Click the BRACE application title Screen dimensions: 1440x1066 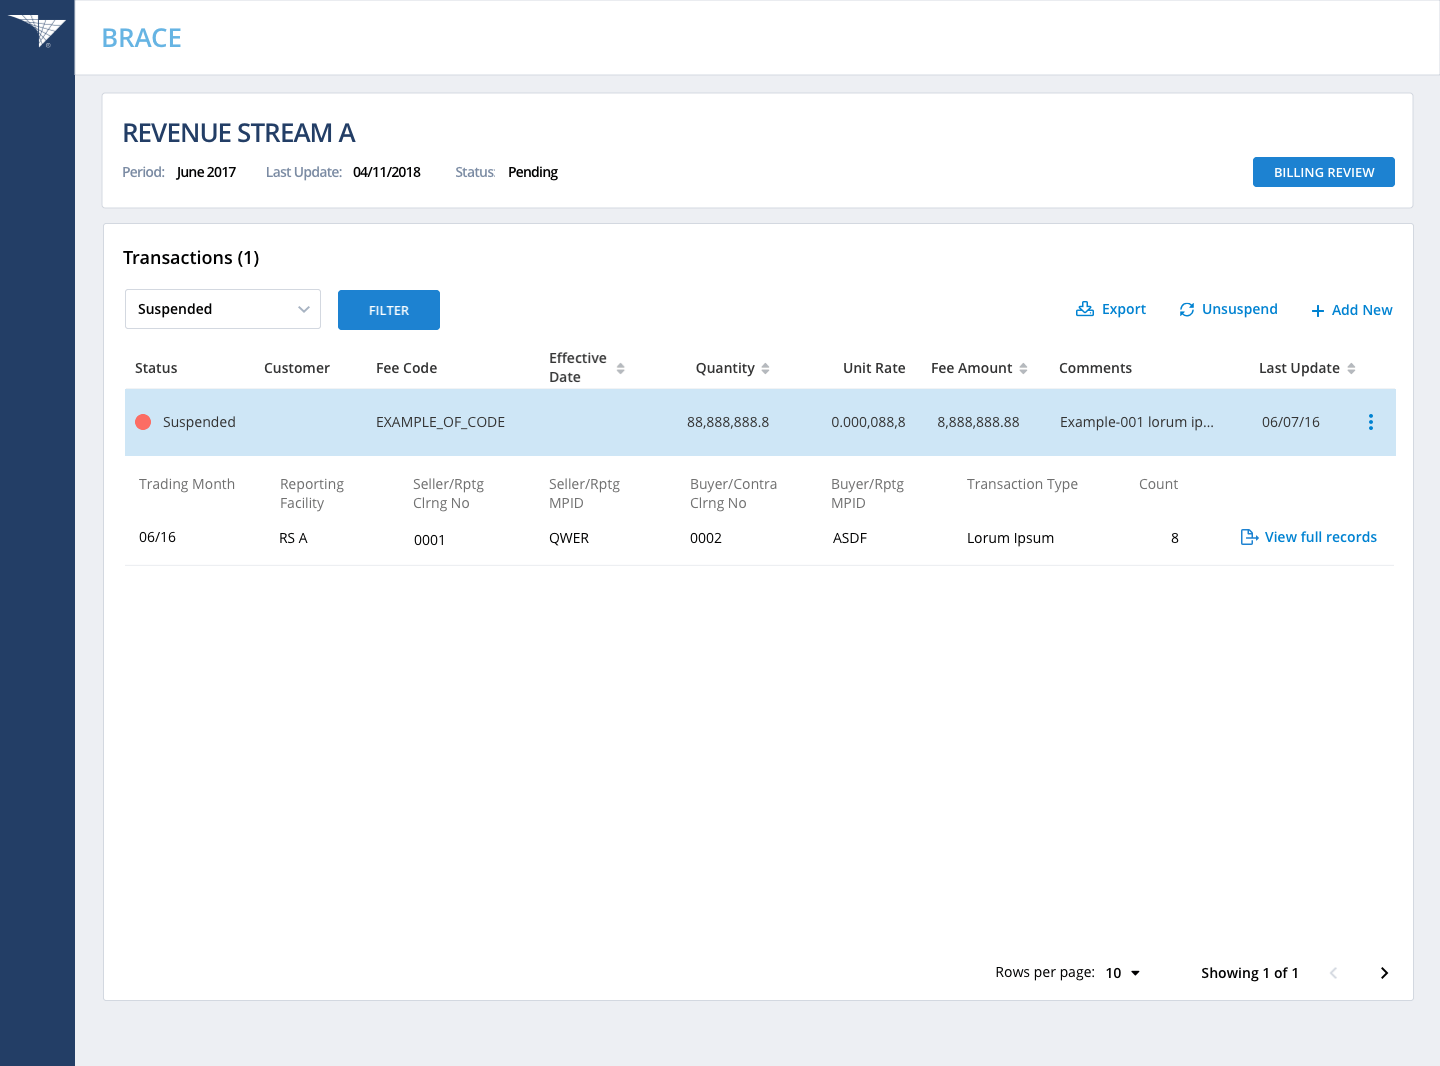point(141,38)
